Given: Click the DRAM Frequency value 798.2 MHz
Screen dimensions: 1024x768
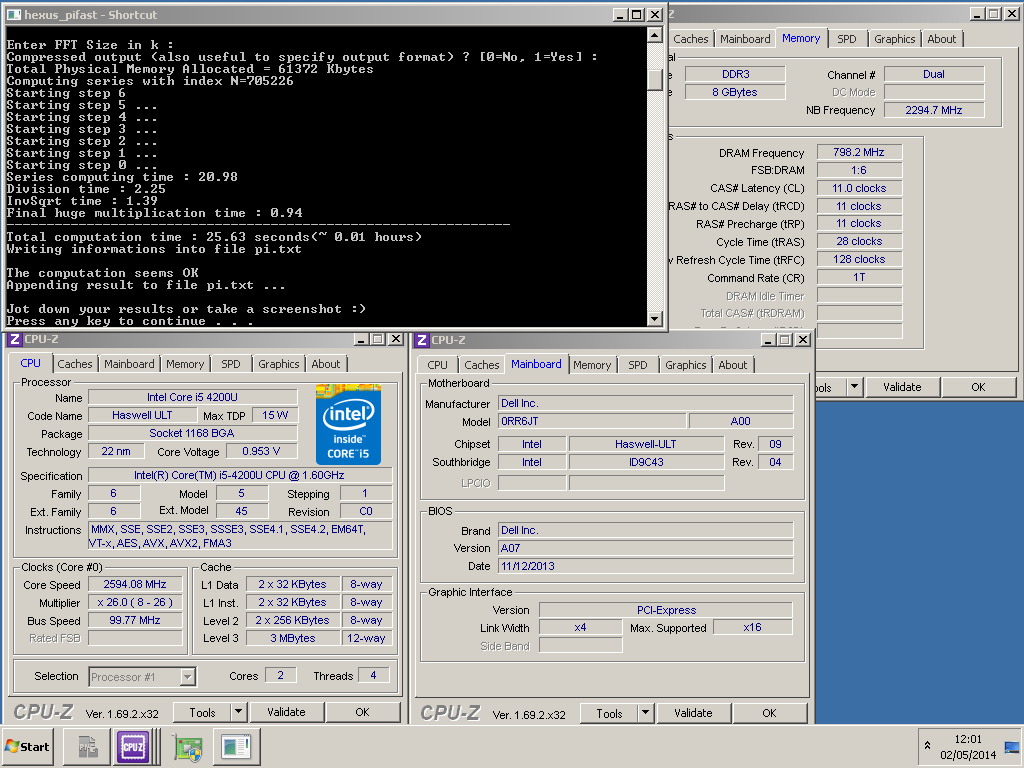Looking at the screenshot, I should click(859, 152).
